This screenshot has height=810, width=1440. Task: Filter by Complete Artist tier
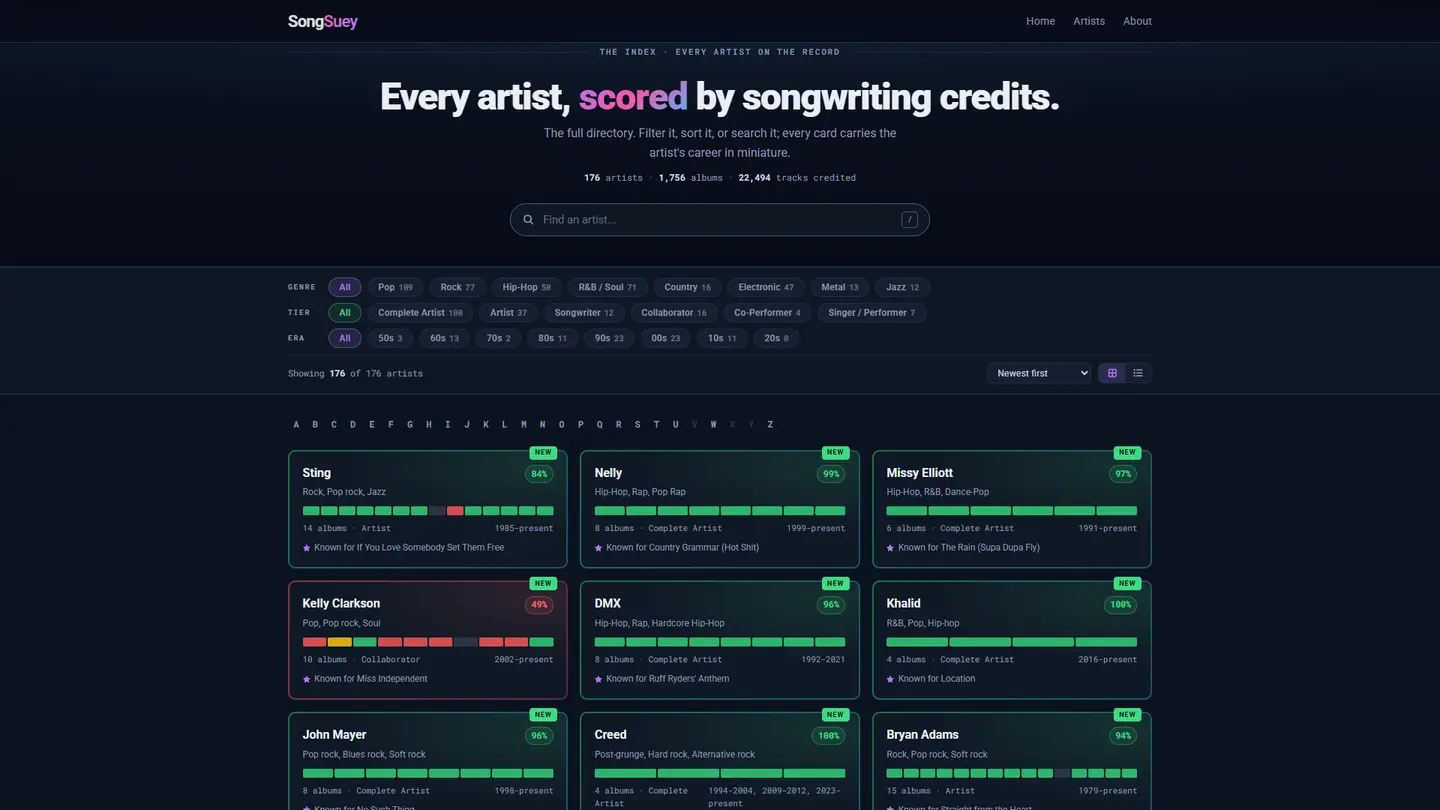[x=420, y=313]
